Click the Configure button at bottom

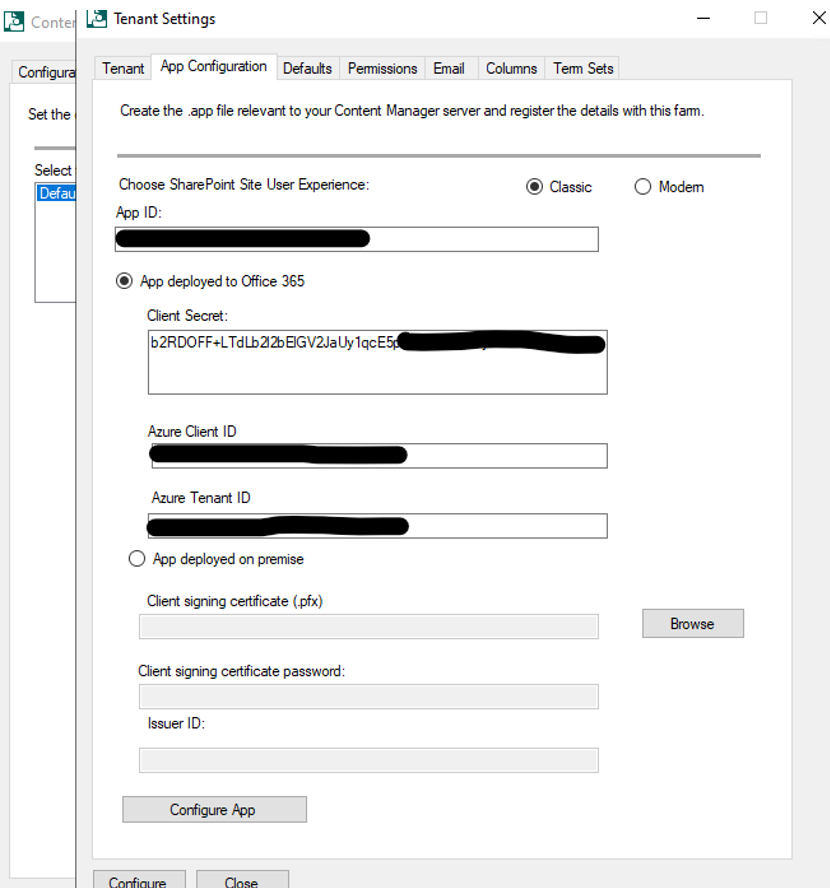pos(139,882)
